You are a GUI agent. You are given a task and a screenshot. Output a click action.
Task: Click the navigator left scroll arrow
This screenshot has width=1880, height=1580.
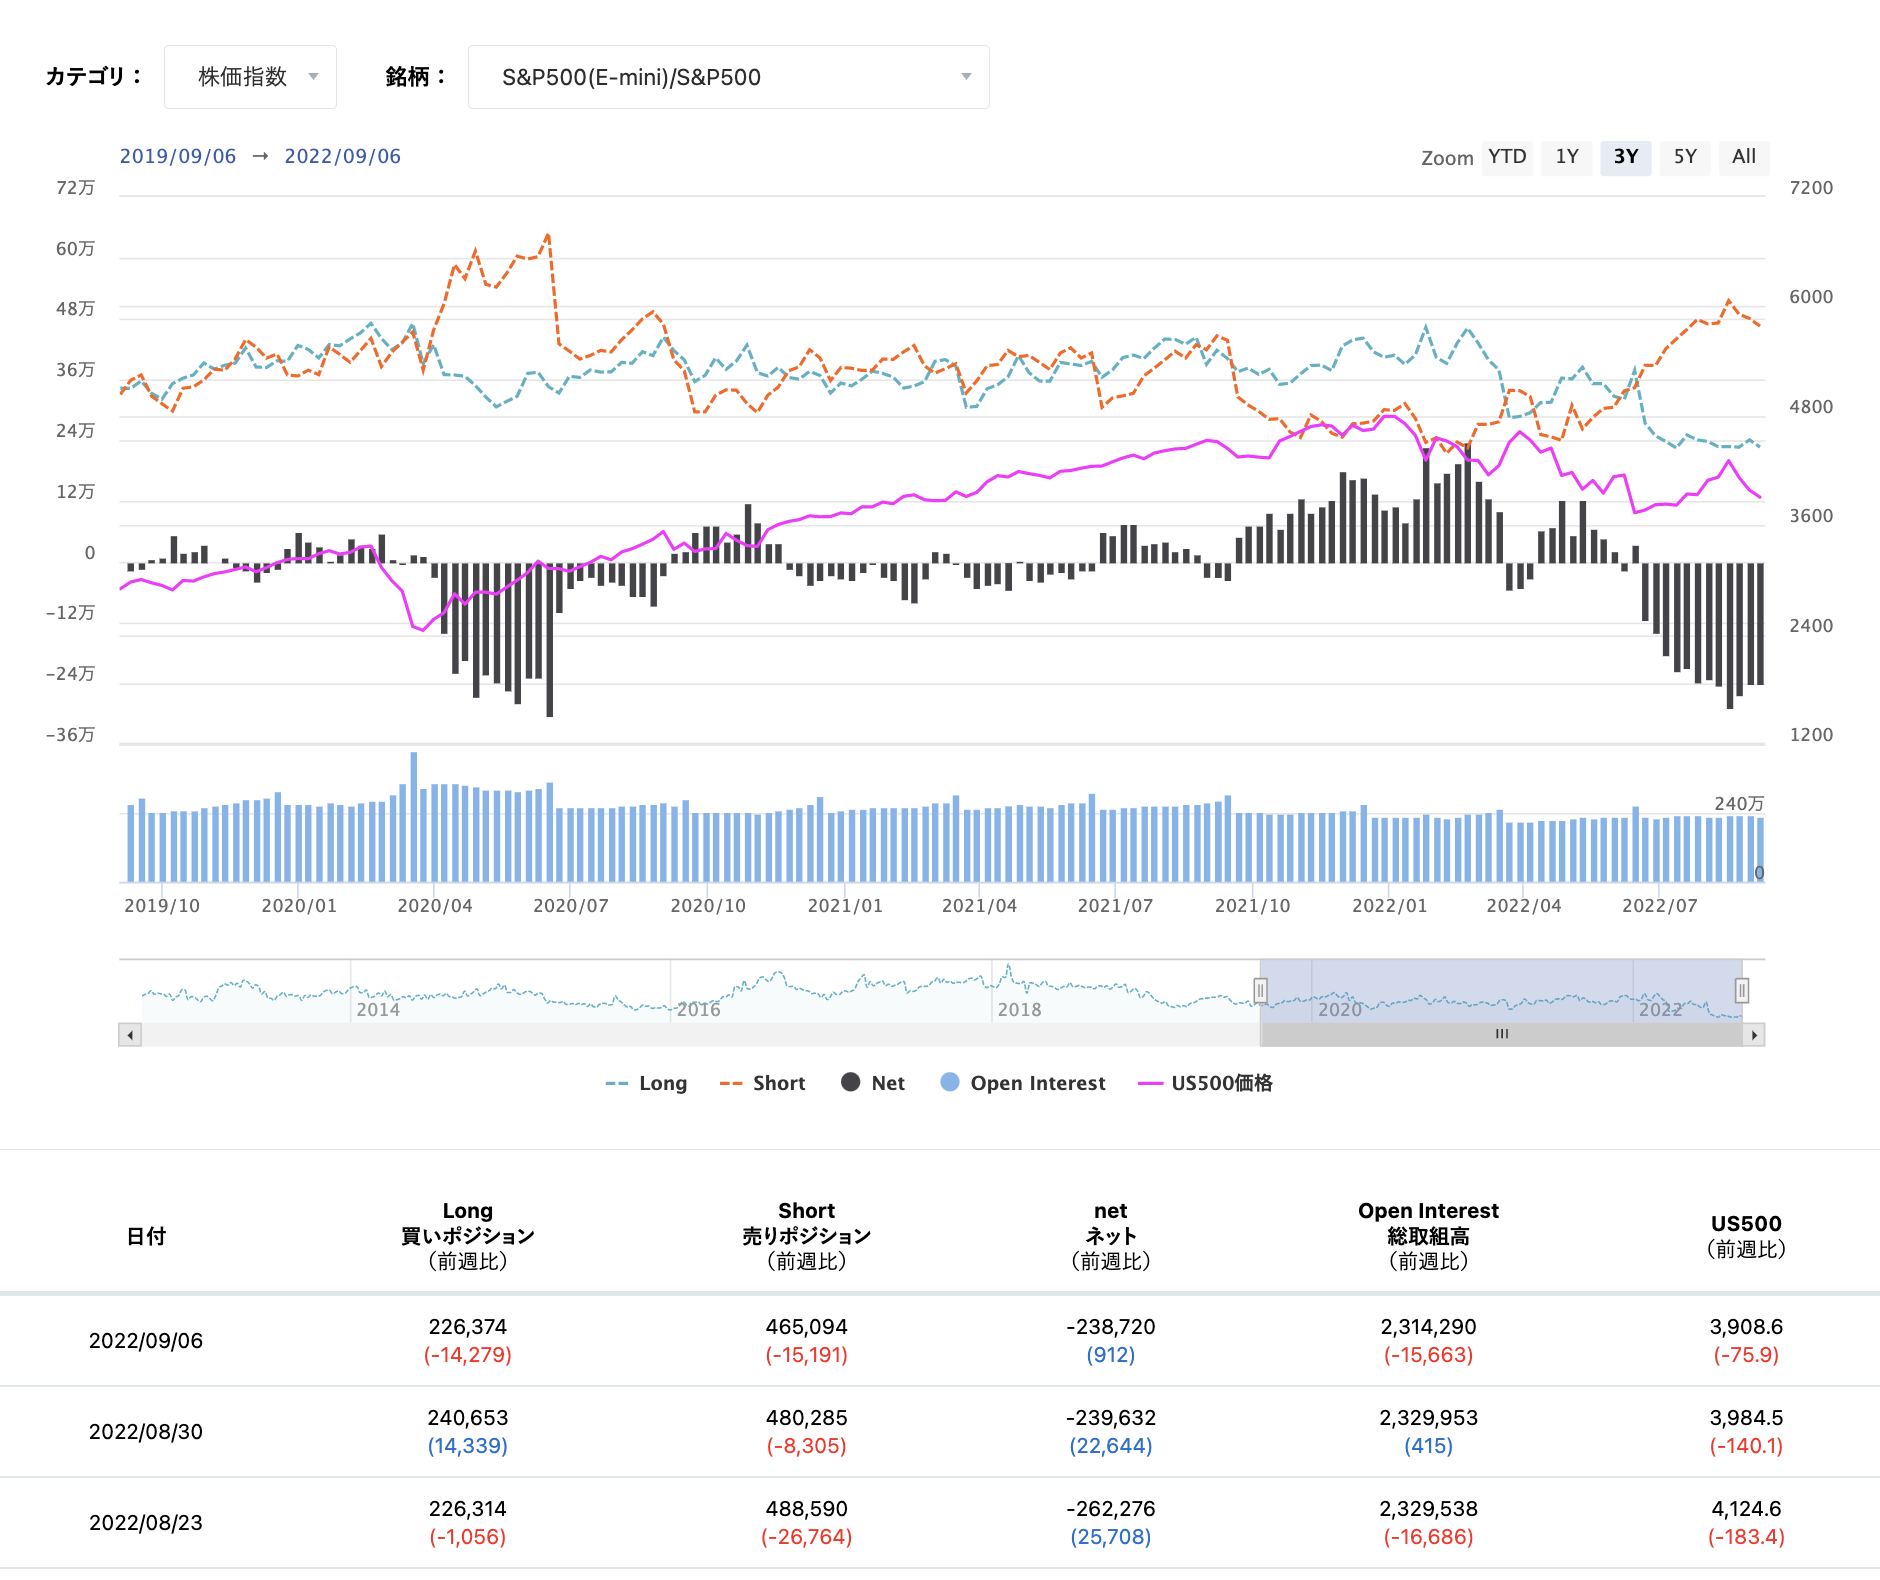[x=130, y=1034]
